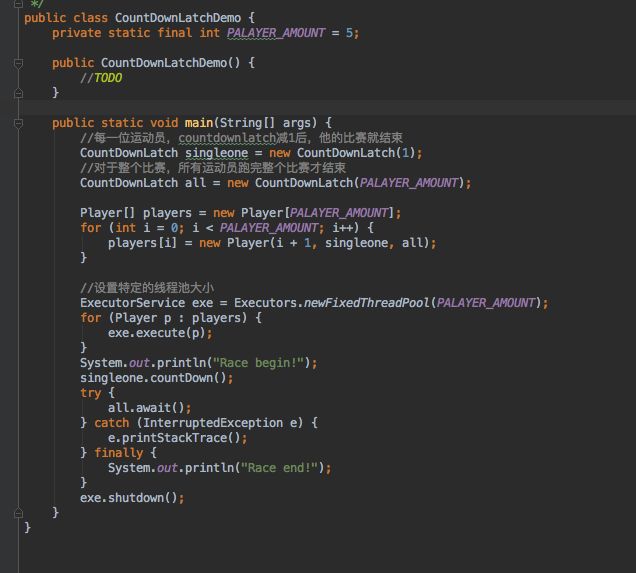636x573 pixels.
Task: Click i++ in the for loop header
Action: [342, 228]
